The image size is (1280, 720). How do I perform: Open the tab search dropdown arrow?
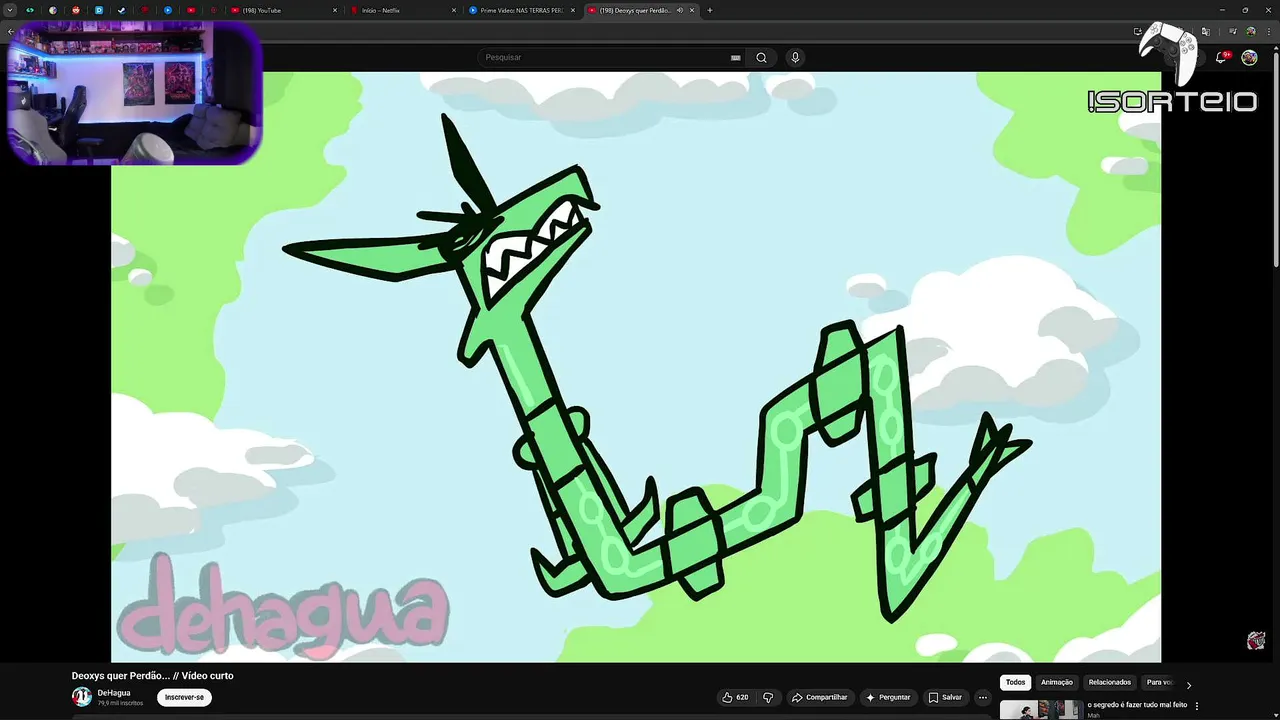9,10
